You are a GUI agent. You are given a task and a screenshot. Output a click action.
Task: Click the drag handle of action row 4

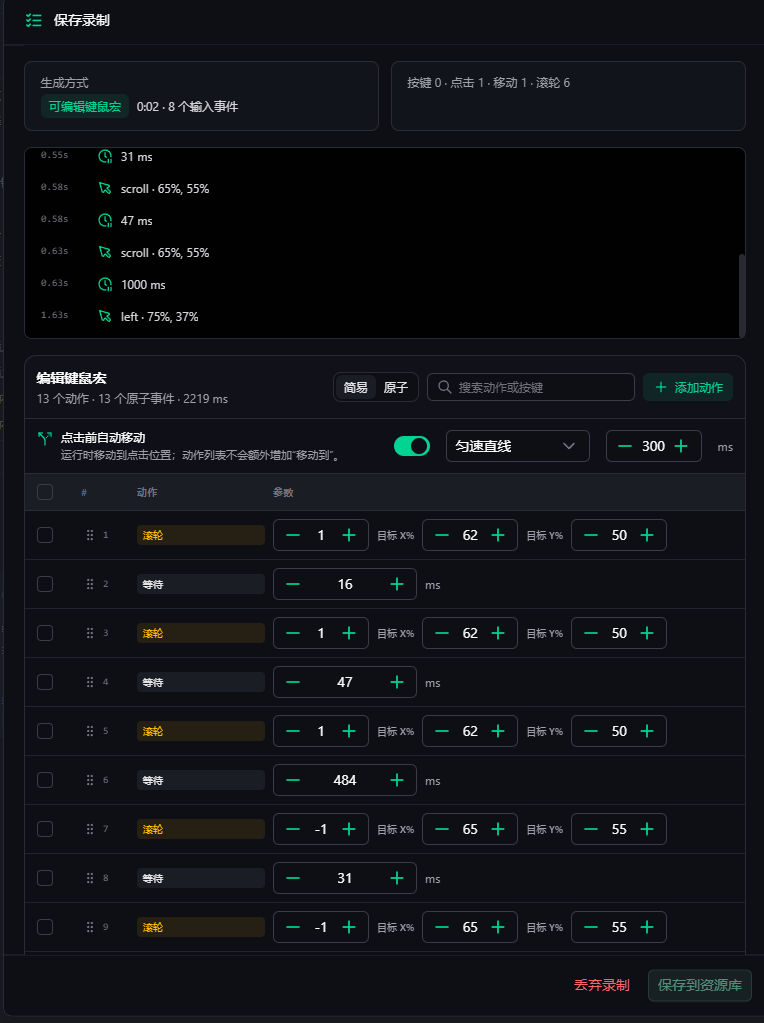pyautogui.click(x=90, y=682)
